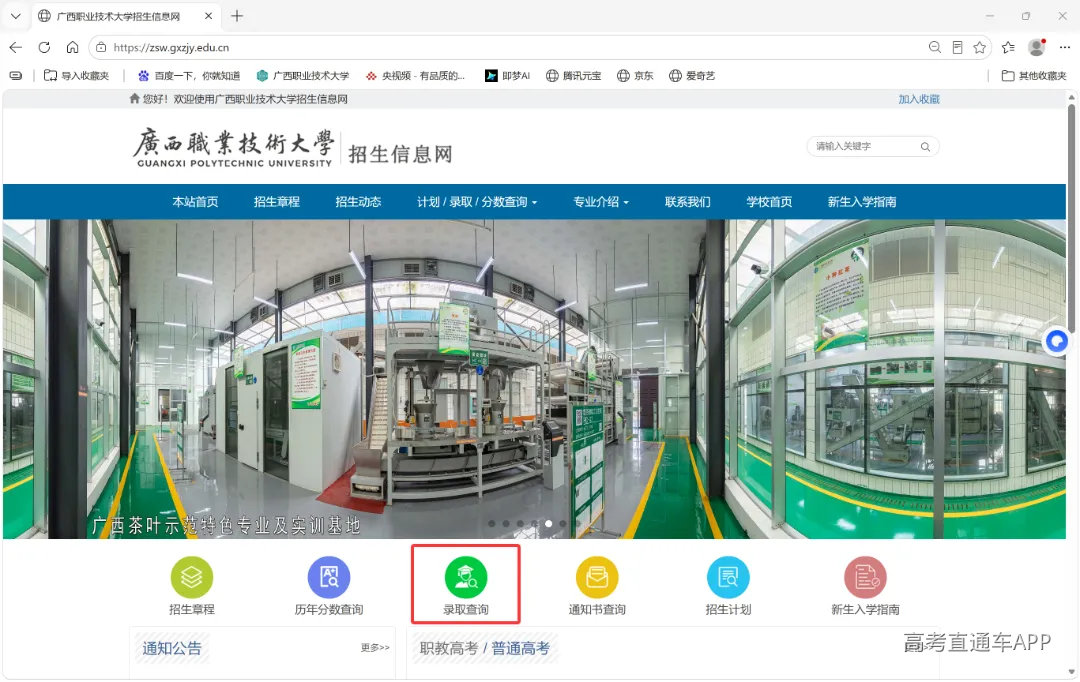This screenshot has height=682, width=1080.
Task: Click the 更多>> link beside 通知公告
Action: pyautogui.click(x=375, y=648)
